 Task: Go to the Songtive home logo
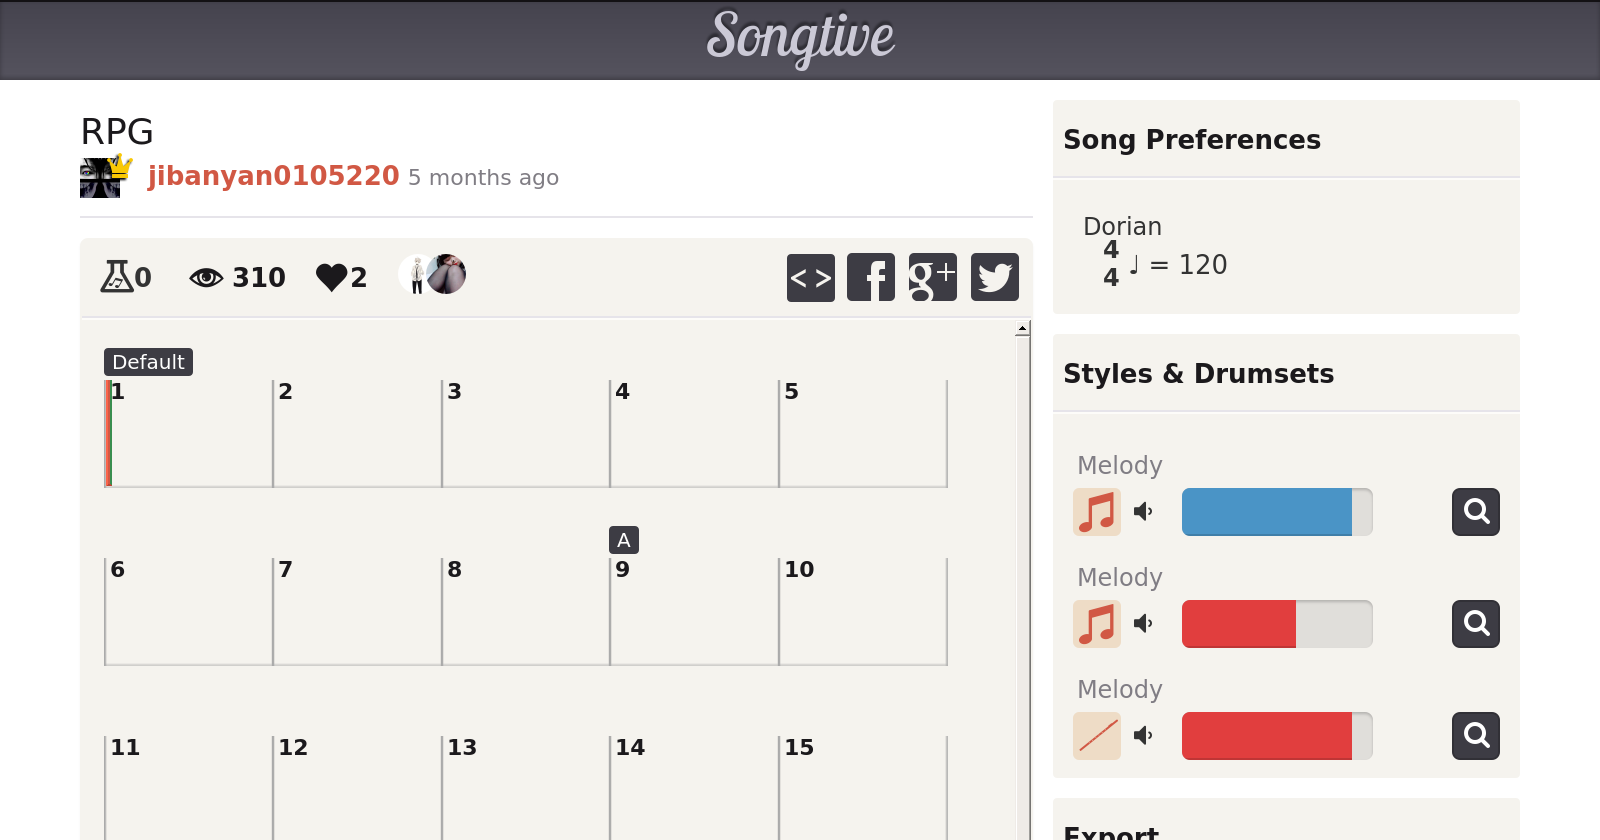tap(800, 38)
